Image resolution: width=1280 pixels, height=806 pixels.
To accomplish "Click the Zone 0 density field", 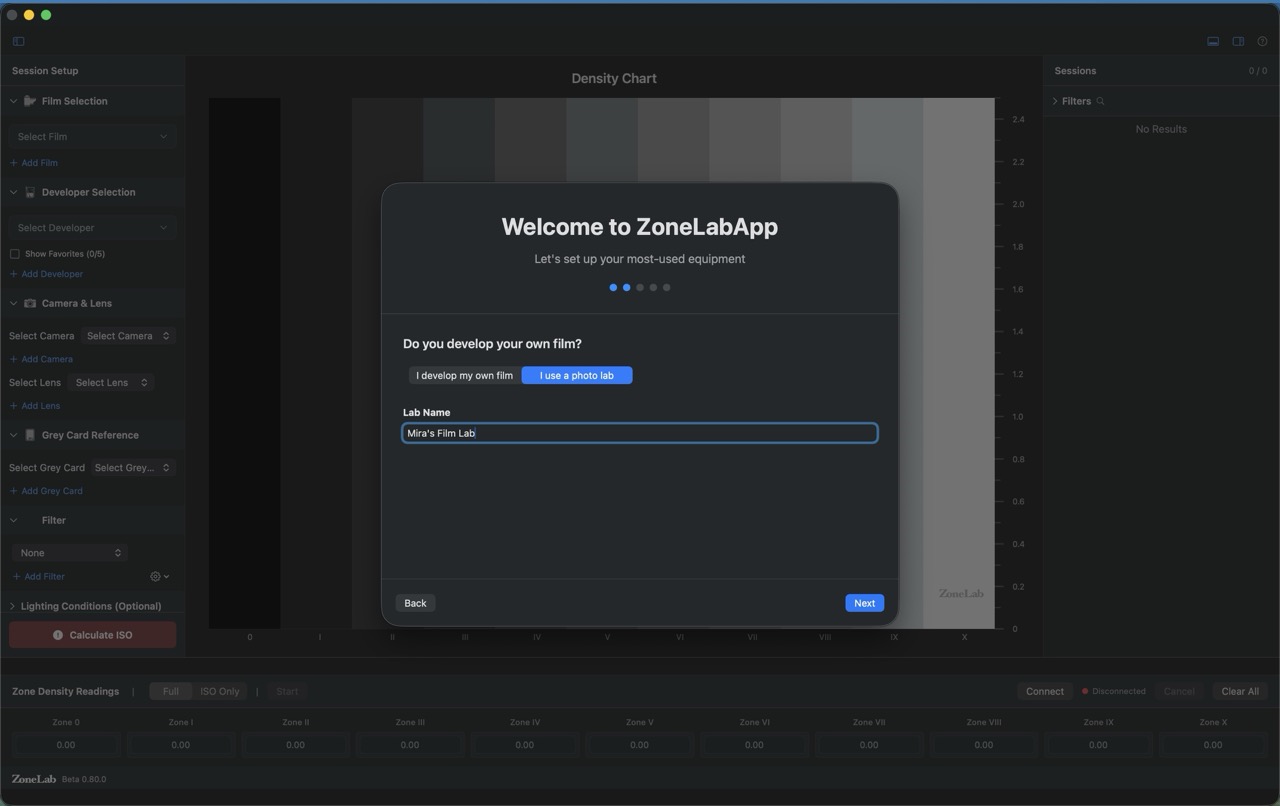I will point(66,744).
